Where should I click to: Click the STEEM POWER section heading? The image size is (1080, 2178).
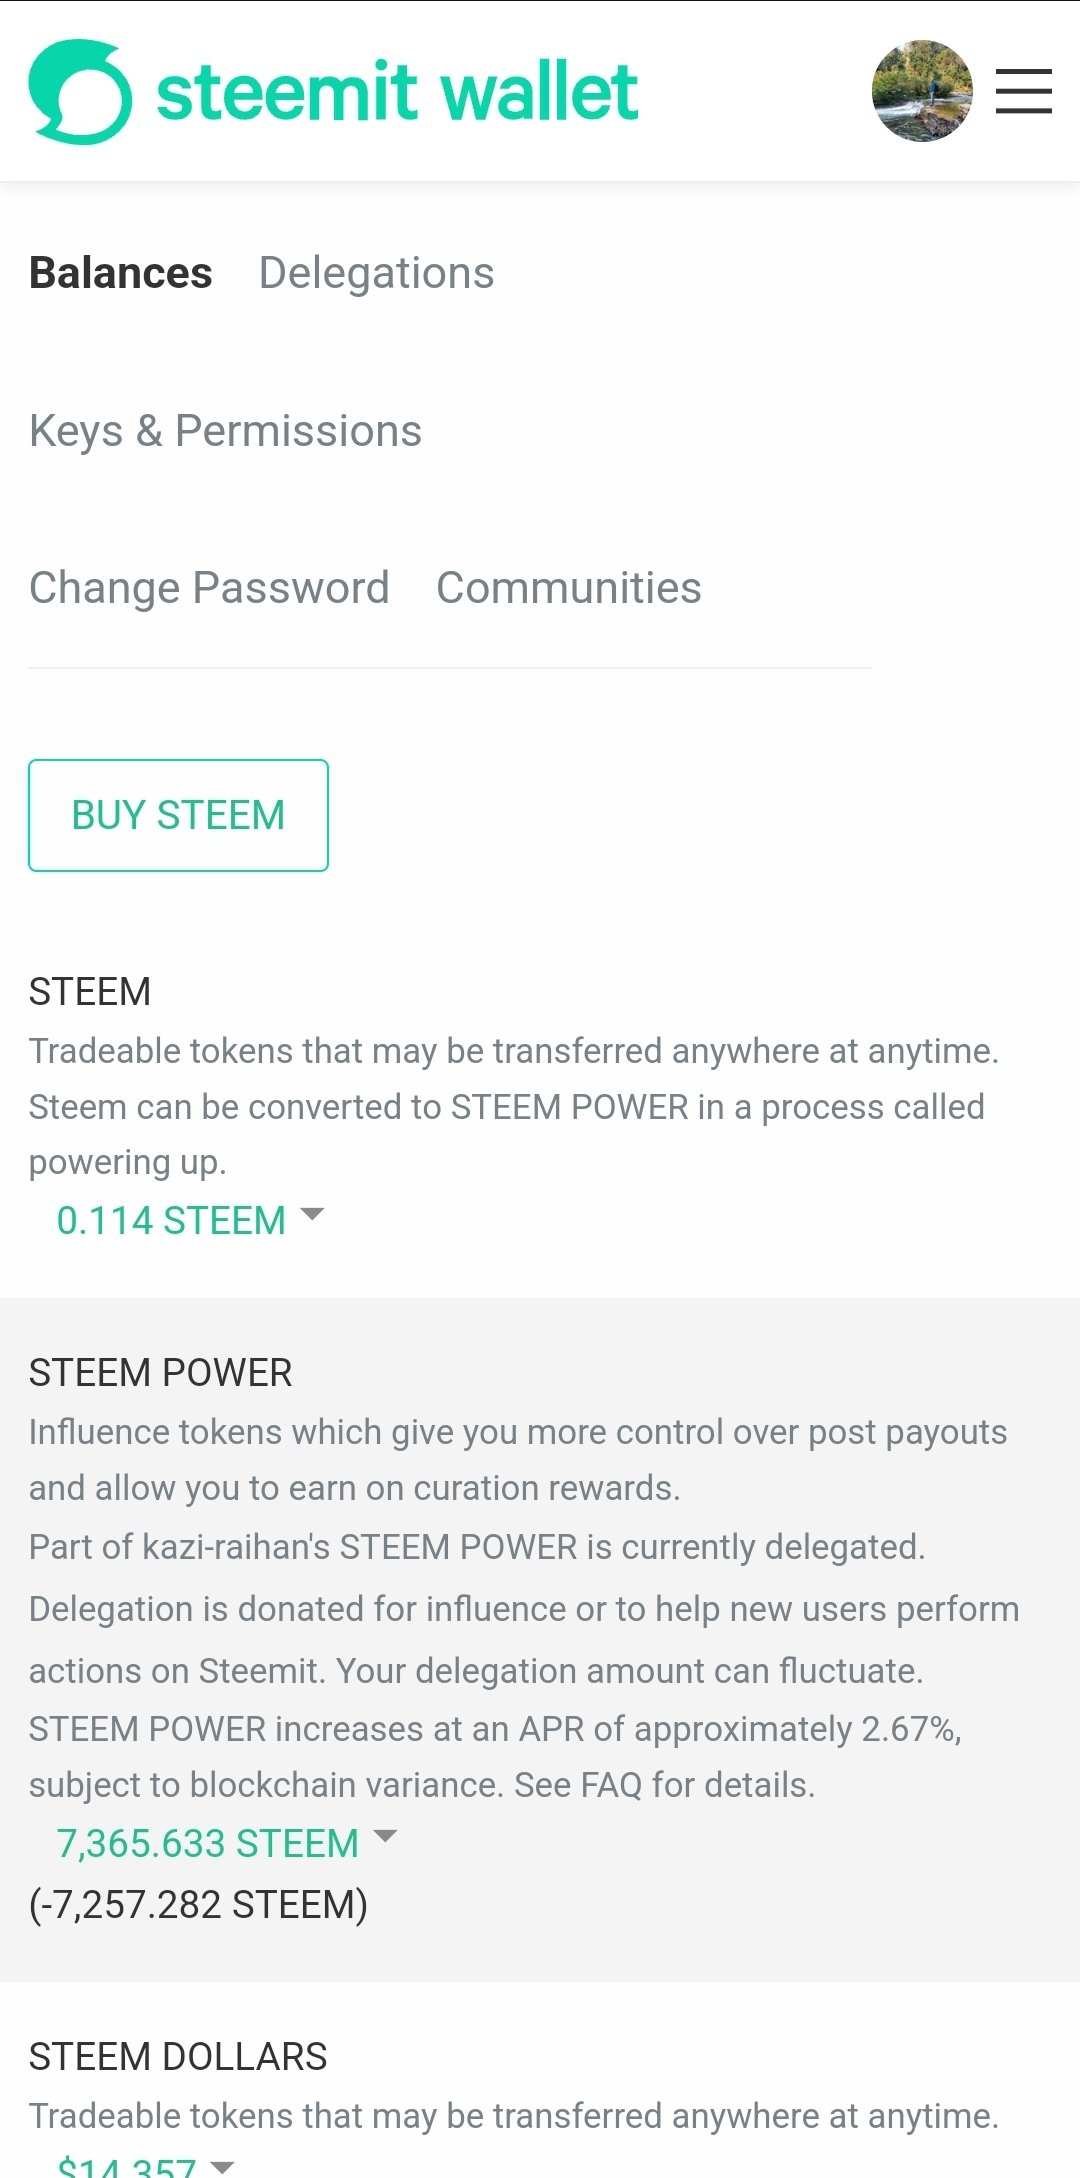160,1373
